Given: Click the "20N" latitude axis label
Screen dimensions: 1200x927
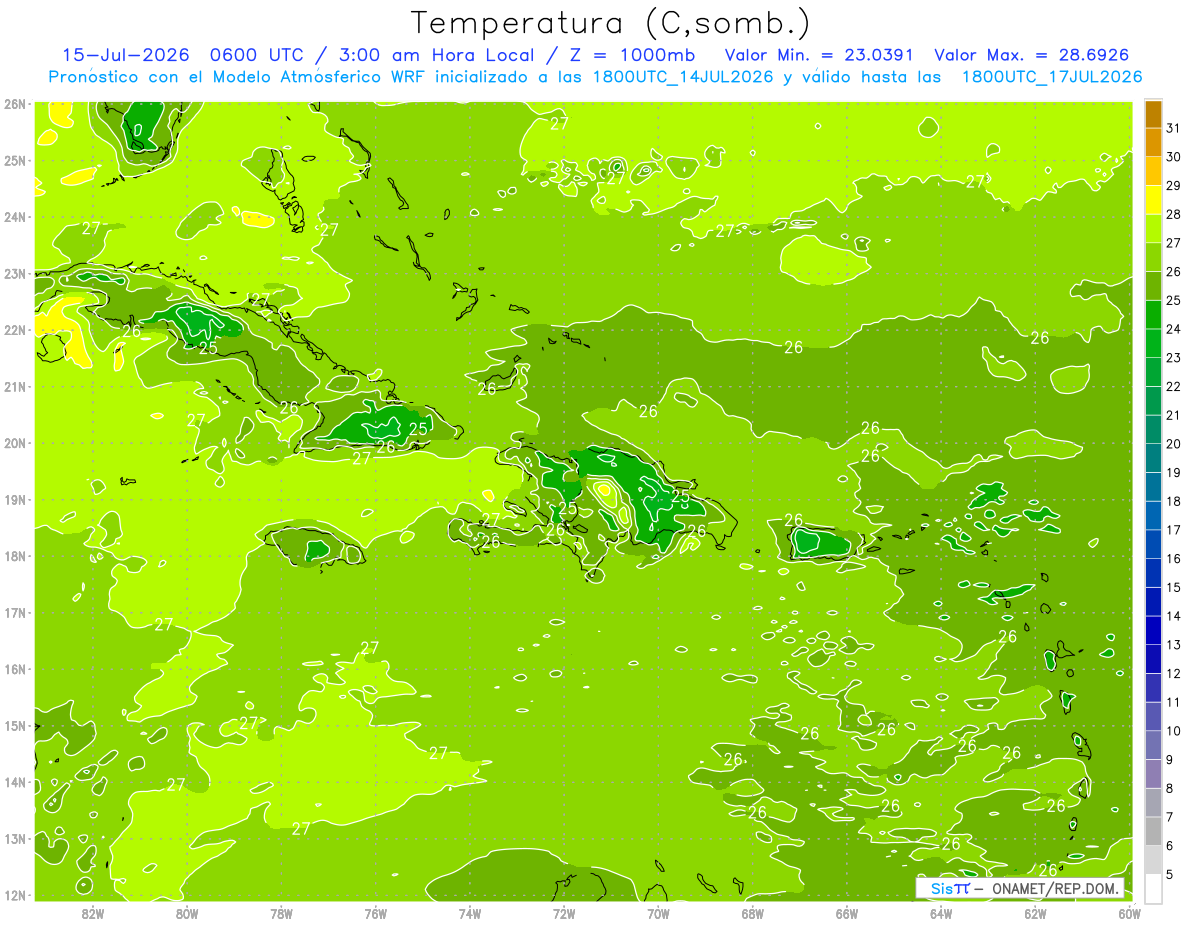Looking at the screenshot, I should pyautogui.click(x=15, y=443).
